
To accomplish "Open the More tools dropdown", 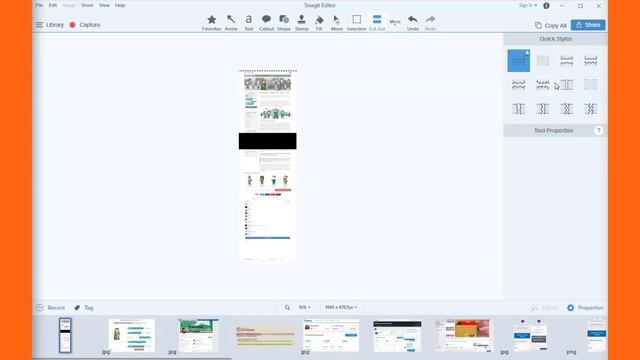I will [x=395, y=23].
